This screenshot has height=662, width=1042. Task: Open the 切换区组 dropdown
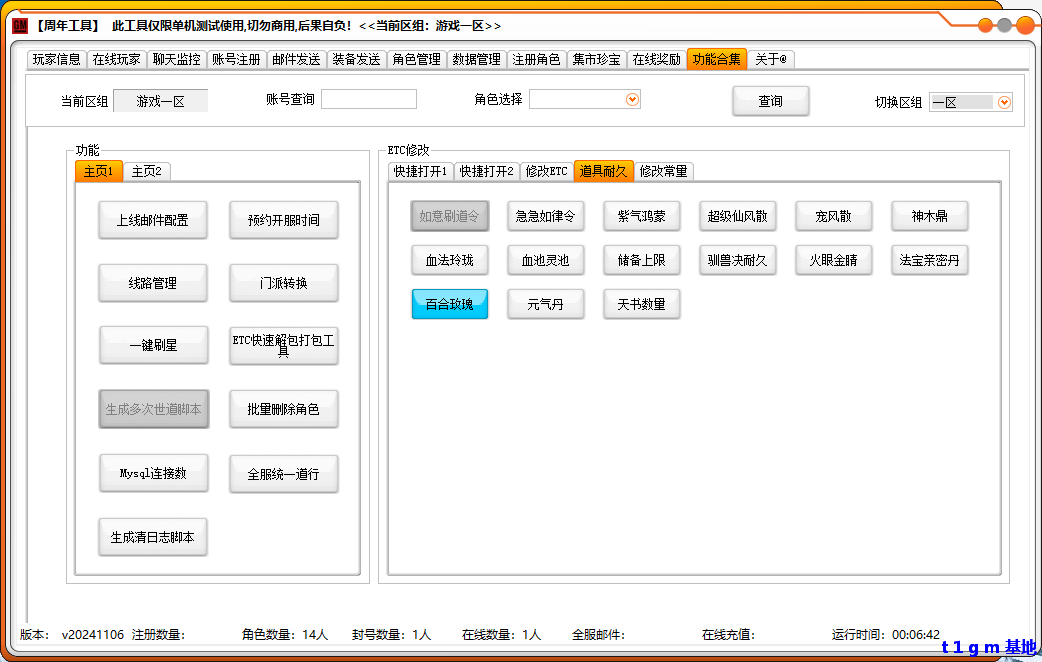pyautogui.click(x=1004, y=102)
